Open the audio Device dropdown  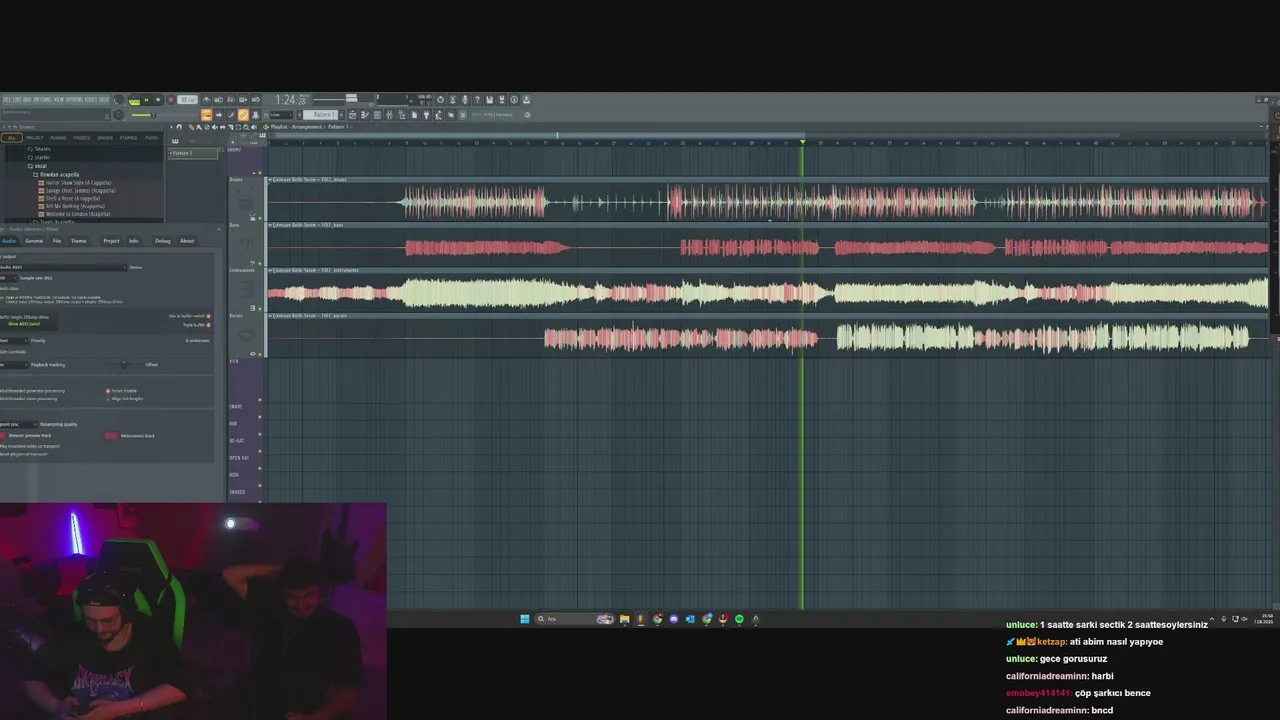point(64,267)
